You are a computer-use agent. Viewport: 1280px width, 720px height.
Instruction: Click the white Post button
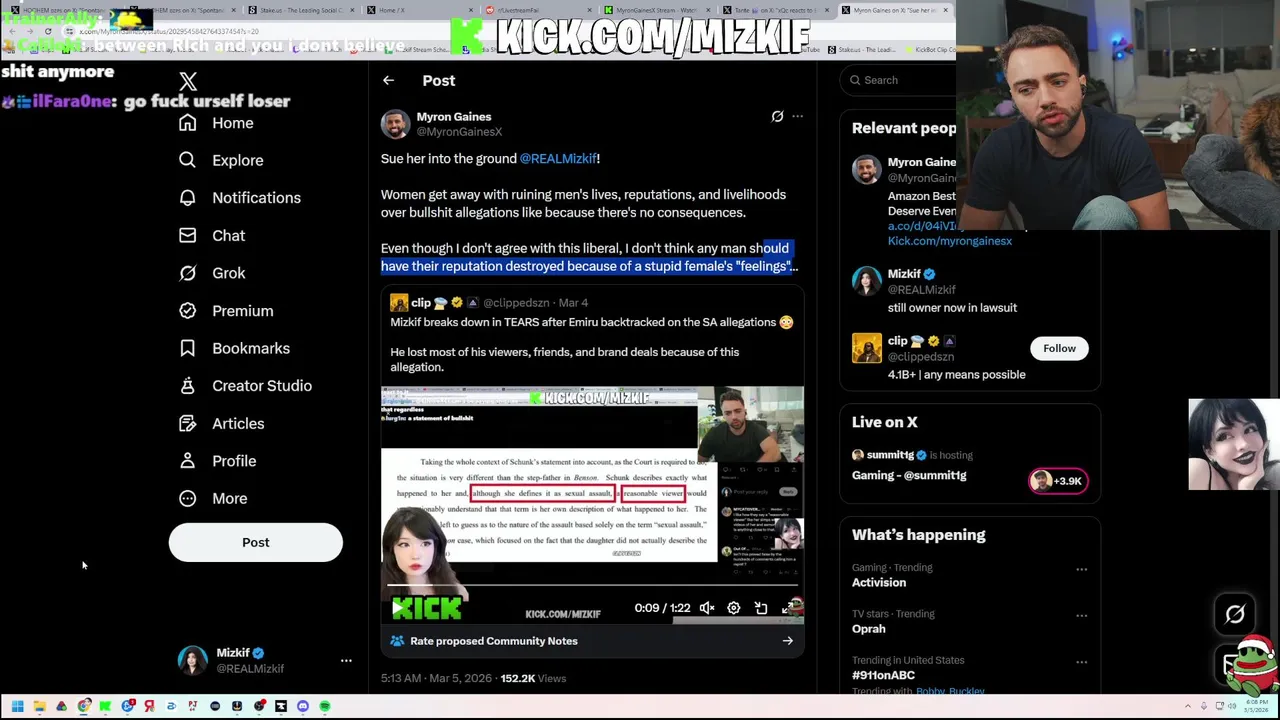tap(255, 542)
